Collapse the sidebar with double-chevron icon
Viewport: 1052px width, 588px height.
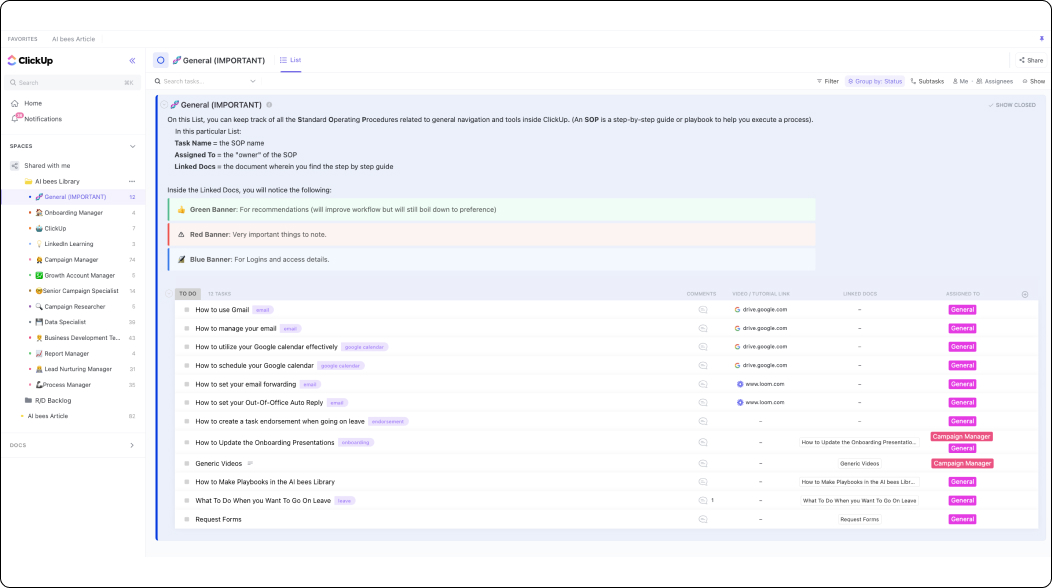pos(132,60)
